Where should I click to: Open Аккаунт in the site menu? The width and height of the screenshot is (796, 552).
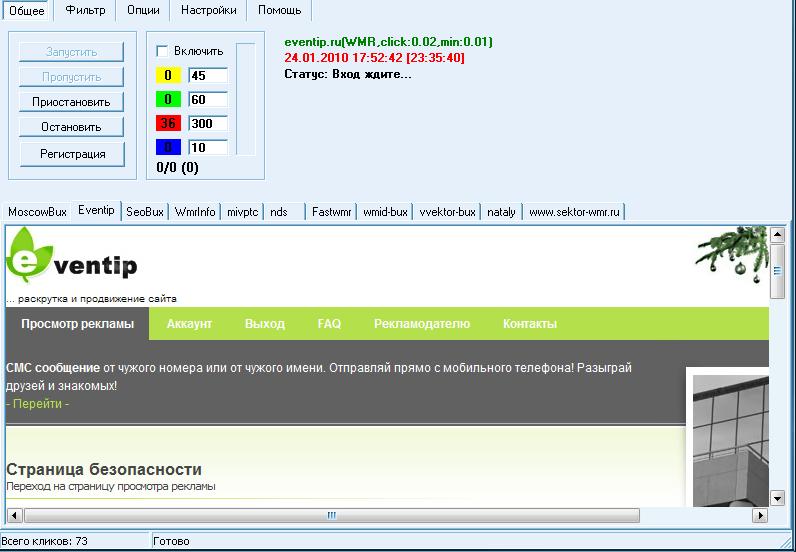point(189,323)
